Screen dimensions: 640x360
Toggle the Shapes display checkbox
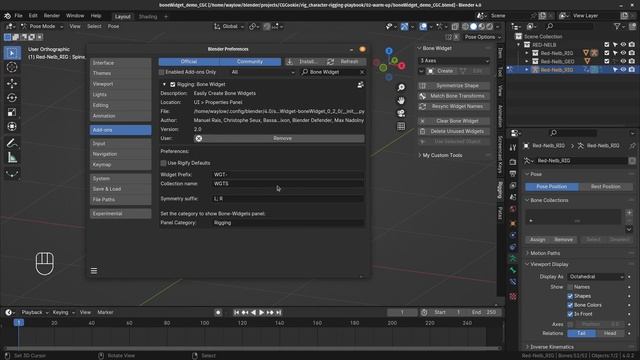(x=570, y=296)
